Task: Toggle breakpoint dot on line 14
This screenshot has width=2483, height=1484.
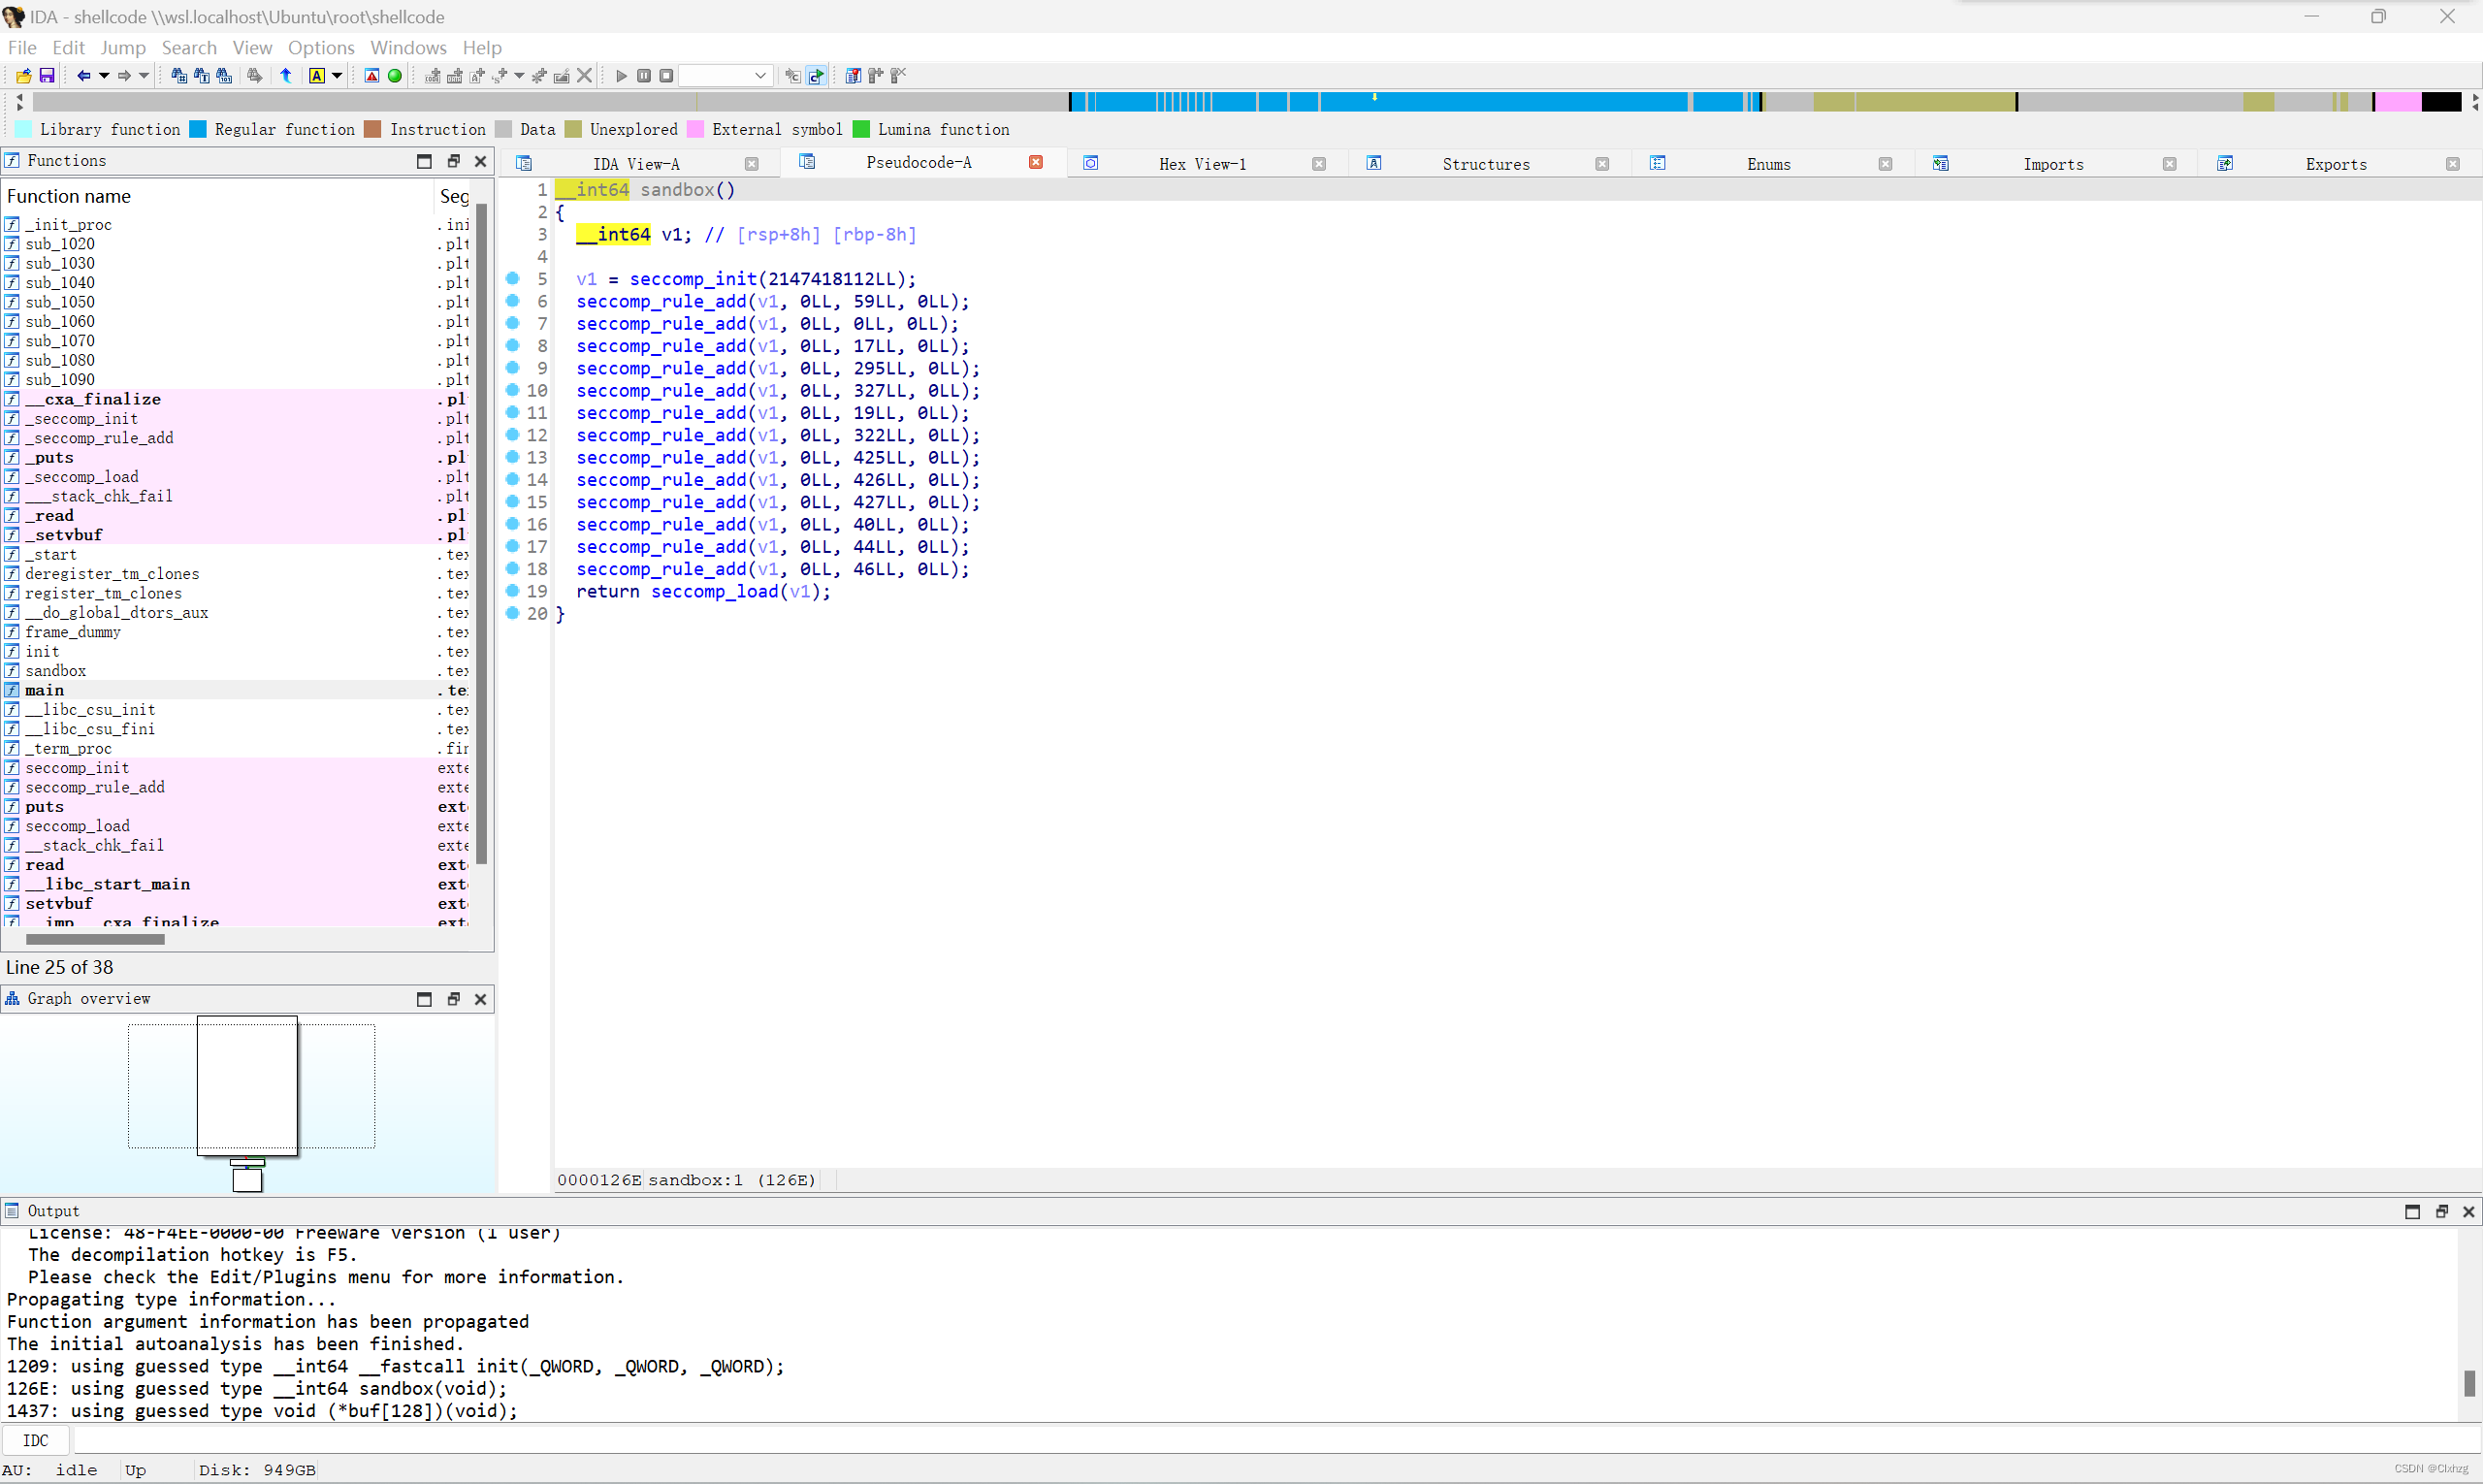Action: pos(513,479)
